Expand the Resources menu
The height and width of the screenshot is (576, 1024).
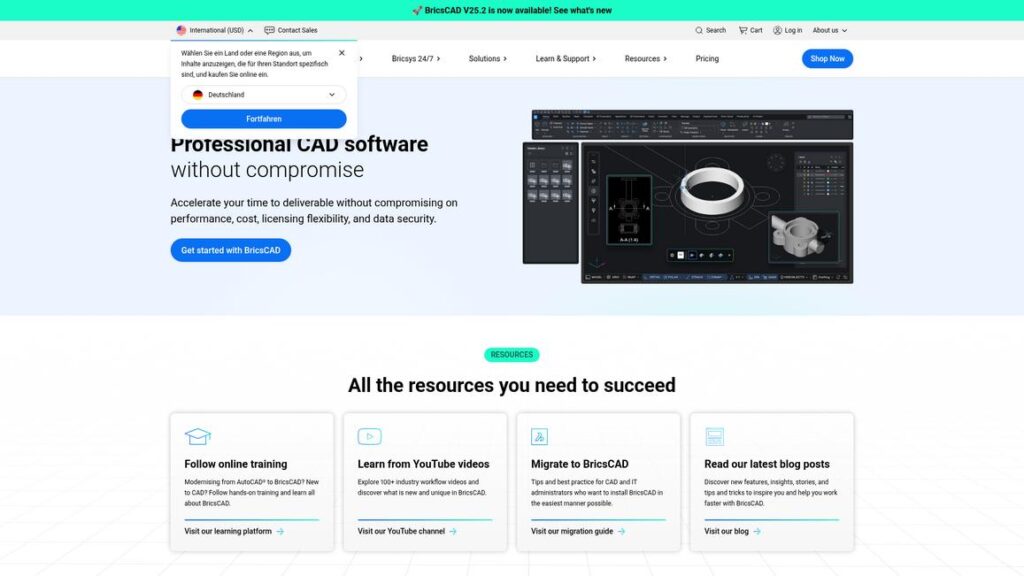coord(646,59)
